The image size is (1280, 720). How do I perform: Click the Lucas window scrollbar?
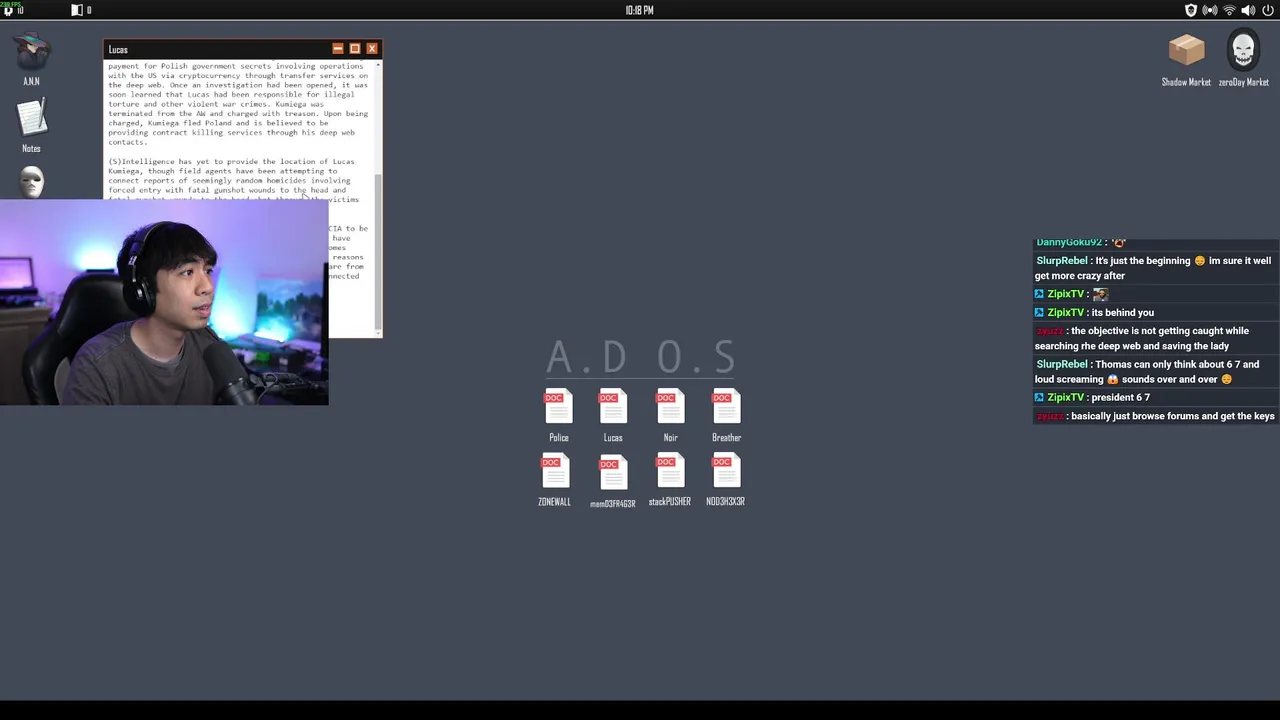point(378,250)
